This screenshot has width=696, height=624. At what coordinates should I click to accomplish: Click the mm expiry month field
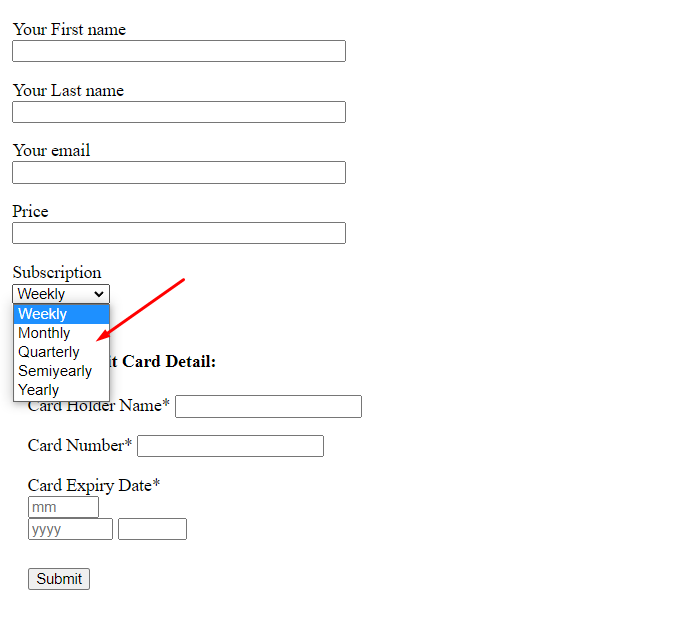click(63, 507)
